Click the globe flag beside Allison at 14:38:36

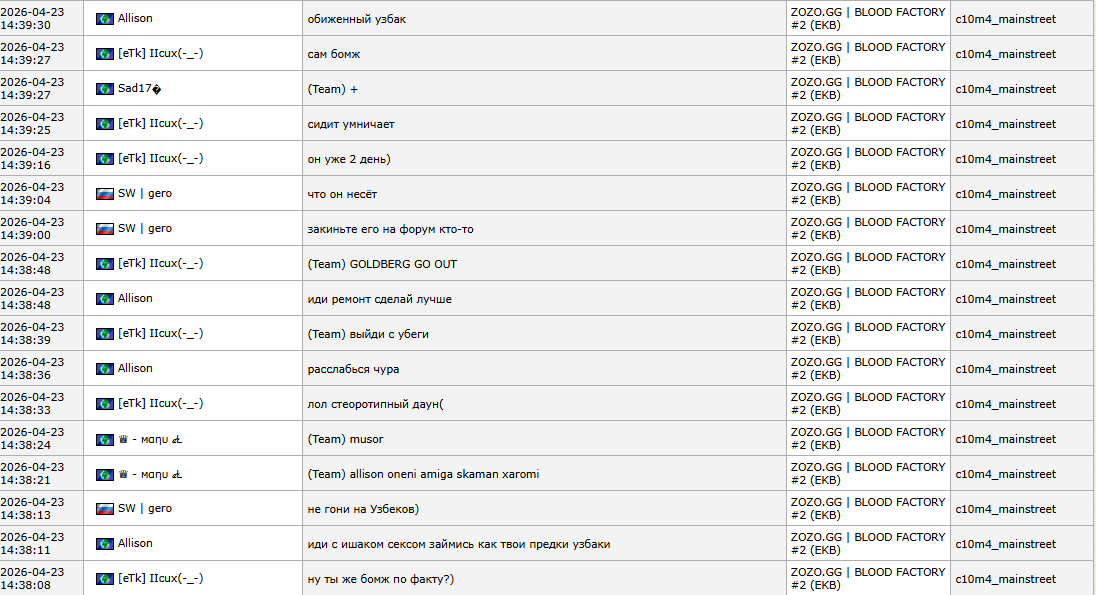pos(104,369)
